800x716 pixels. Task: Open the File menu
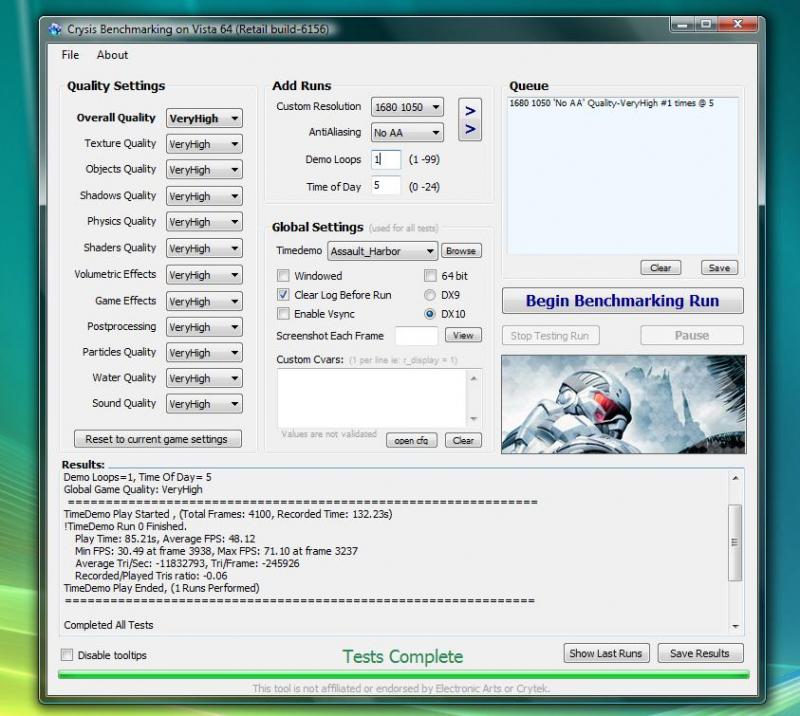(70, 55)
